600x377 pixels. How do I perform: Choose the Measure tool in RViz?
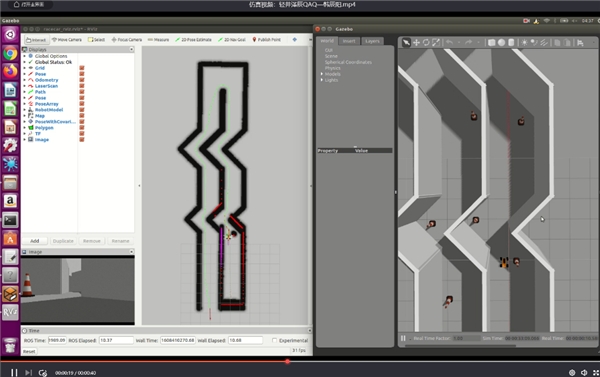(x=158, y=40)
